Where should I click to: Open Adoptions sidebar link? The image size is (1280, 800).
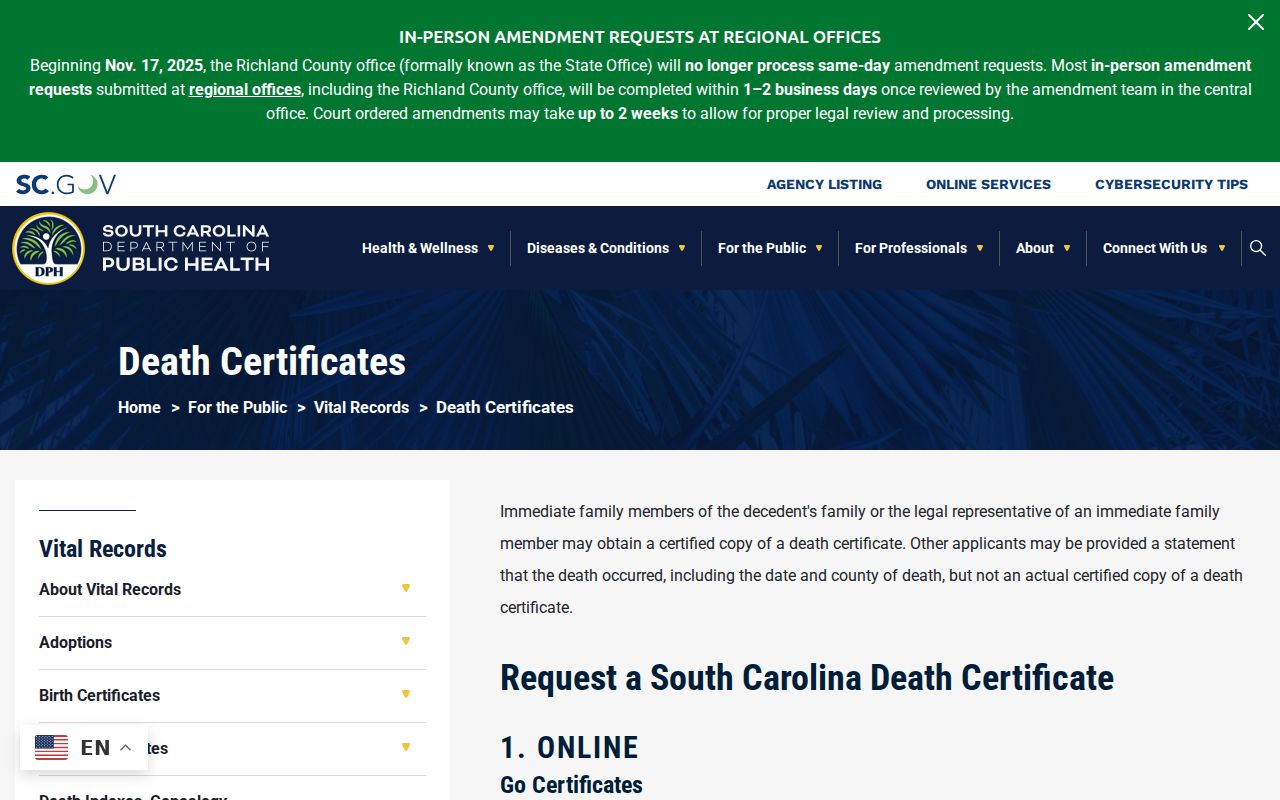click(75, 642)
